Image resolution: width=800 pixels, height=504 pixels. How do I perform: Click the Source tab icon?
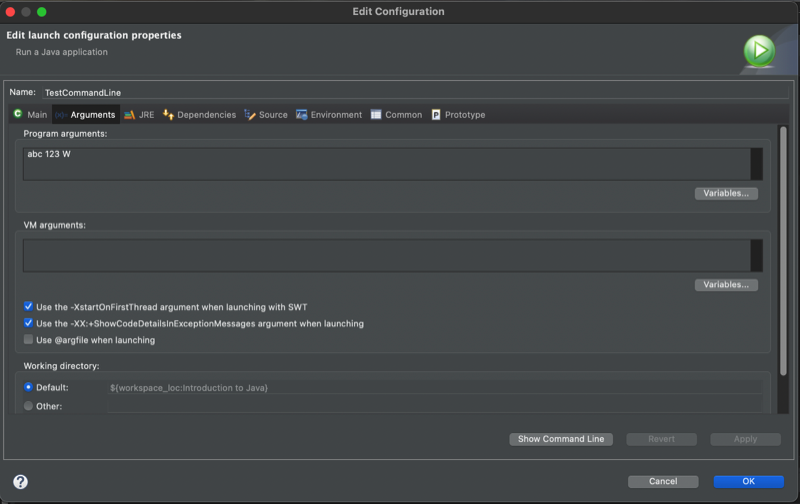250,115
